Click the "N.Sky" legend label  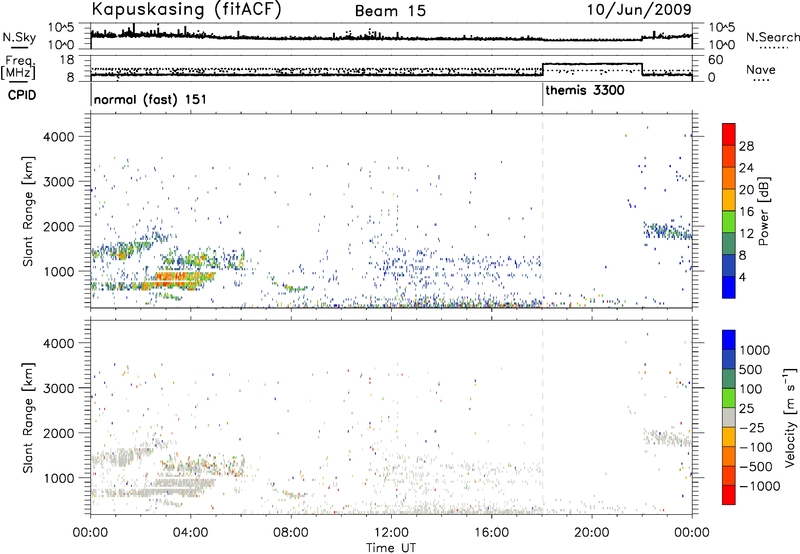[x=19, y=37]
